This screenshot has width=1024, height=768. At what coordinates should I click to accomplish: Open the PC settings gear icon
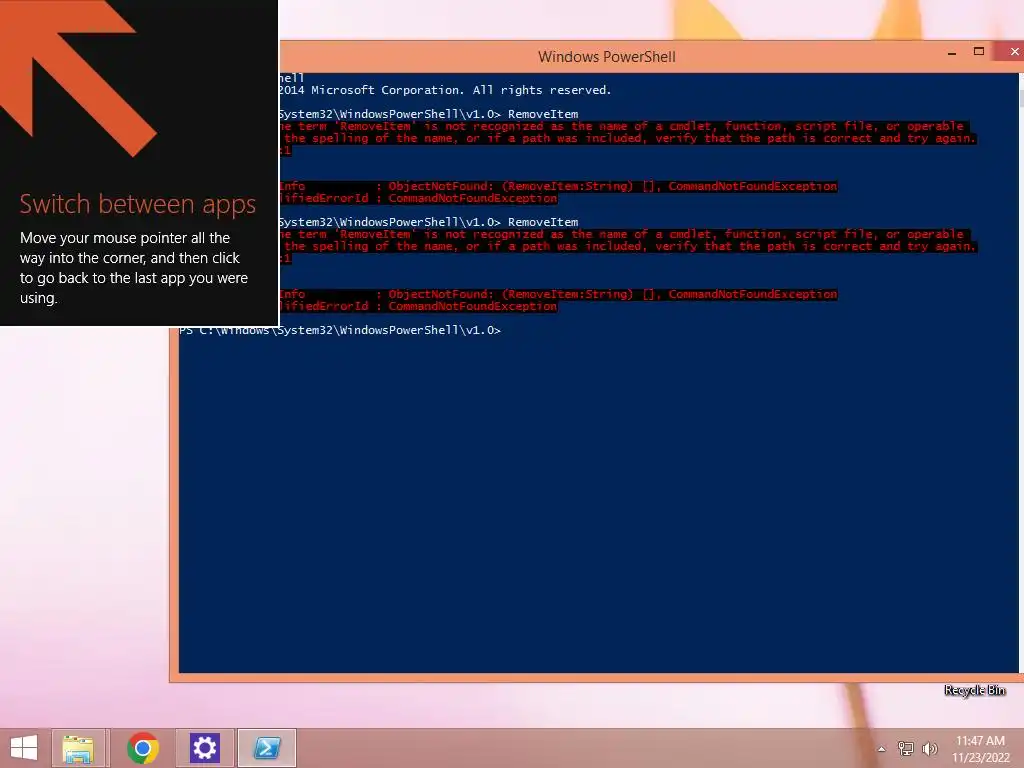(x=204, y=748)
